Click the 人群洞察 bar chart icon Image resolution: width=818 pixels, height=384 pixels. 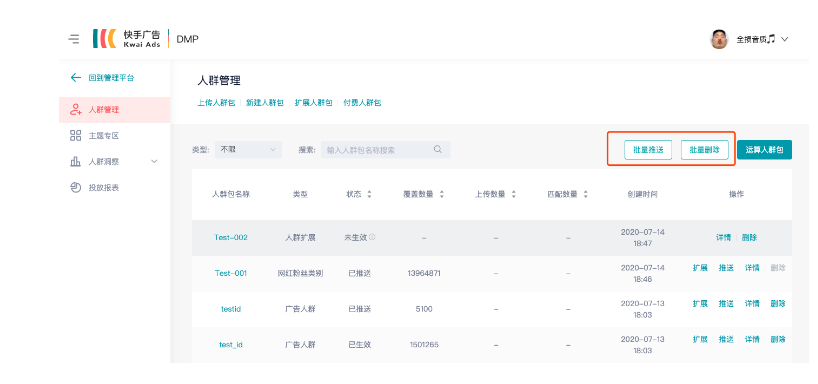coord(76,162)
